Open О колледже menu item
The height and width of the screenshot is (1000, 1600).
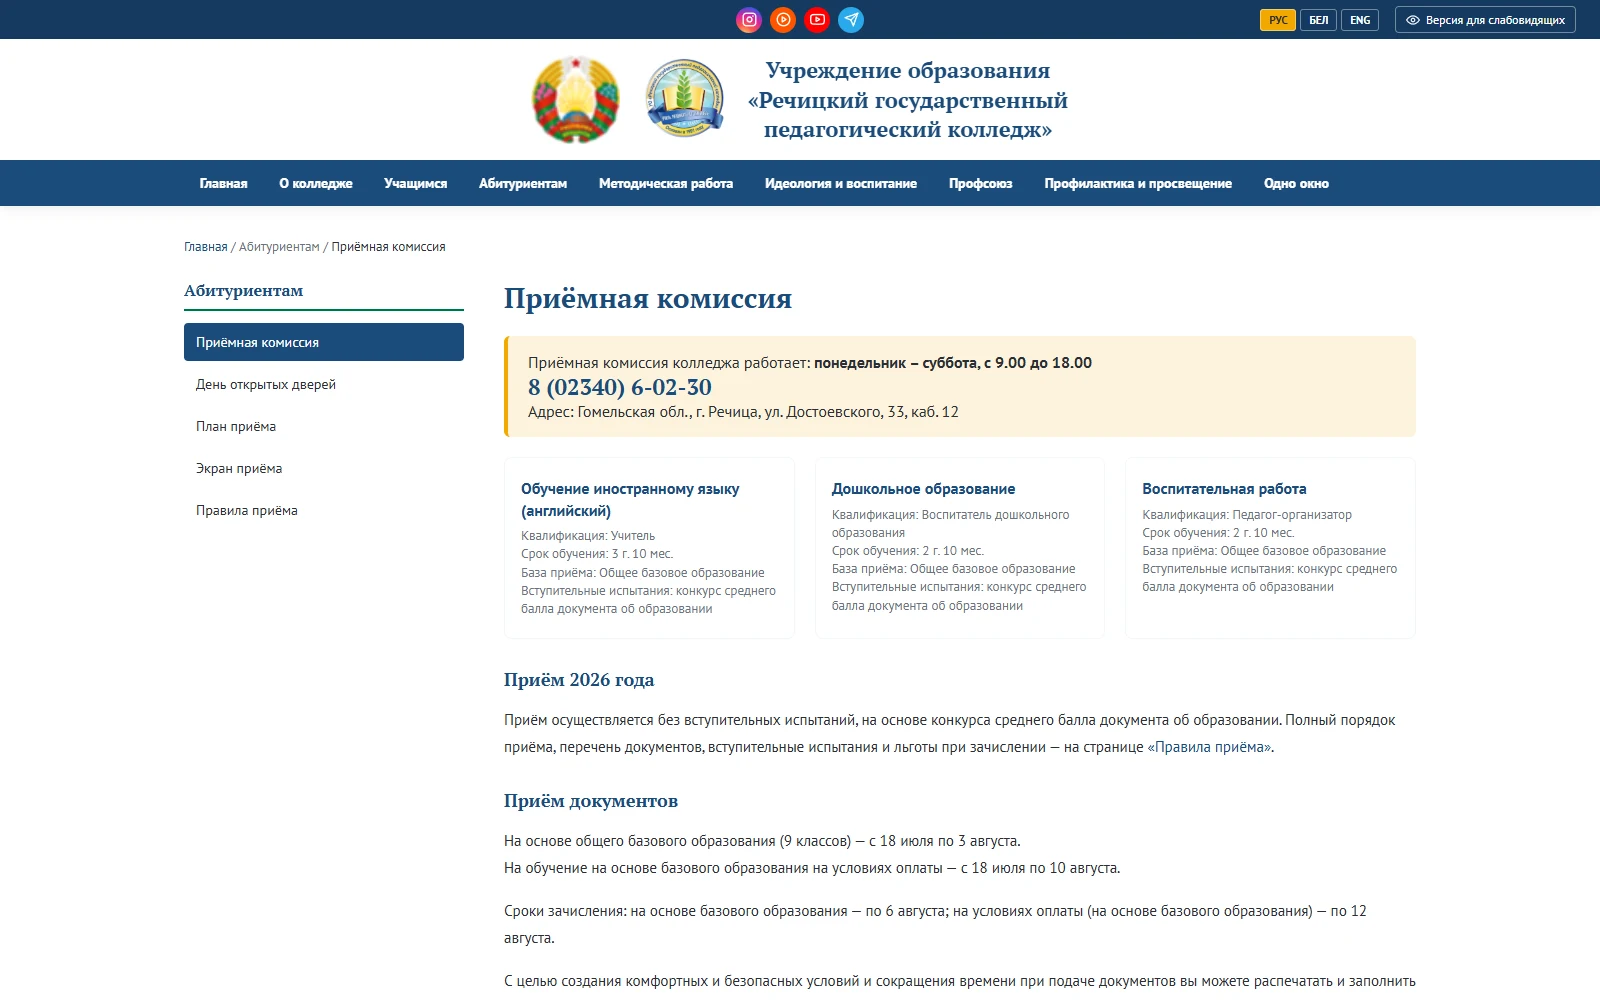click(x=316, y=183)
